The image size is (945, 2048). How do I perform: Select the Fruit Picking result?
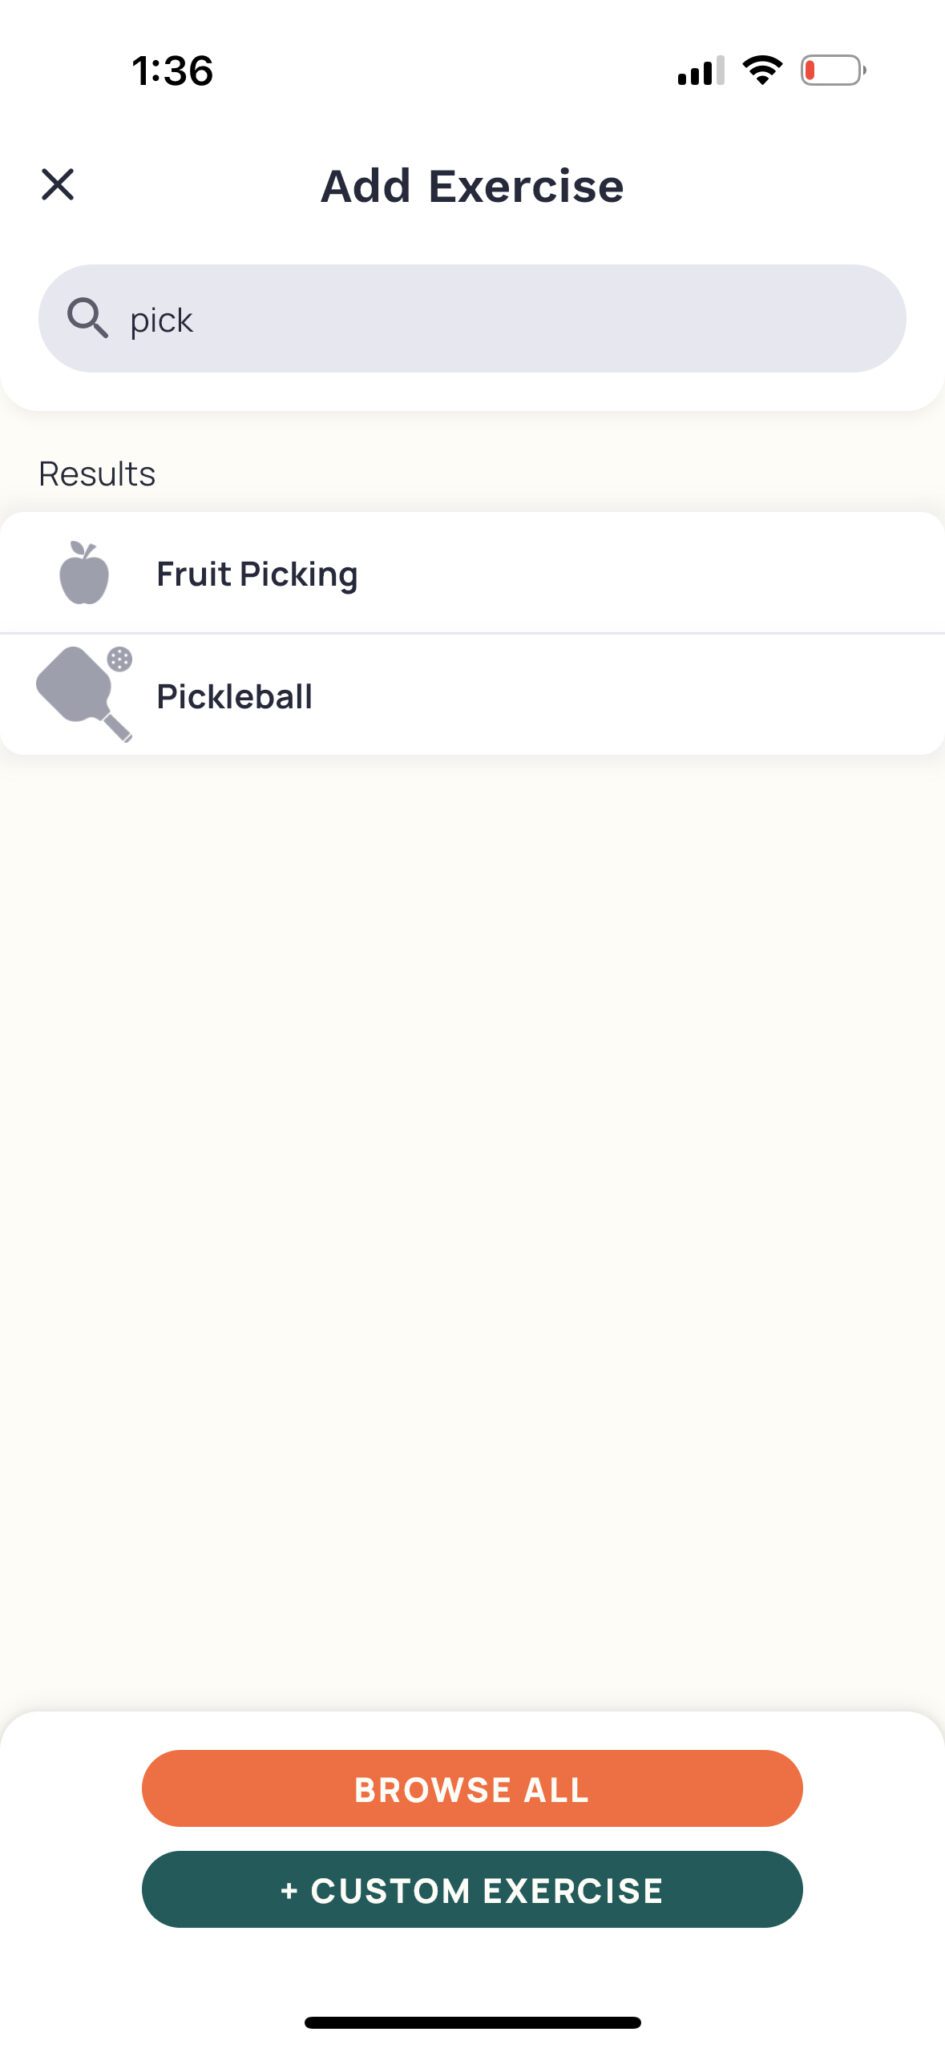257,574
